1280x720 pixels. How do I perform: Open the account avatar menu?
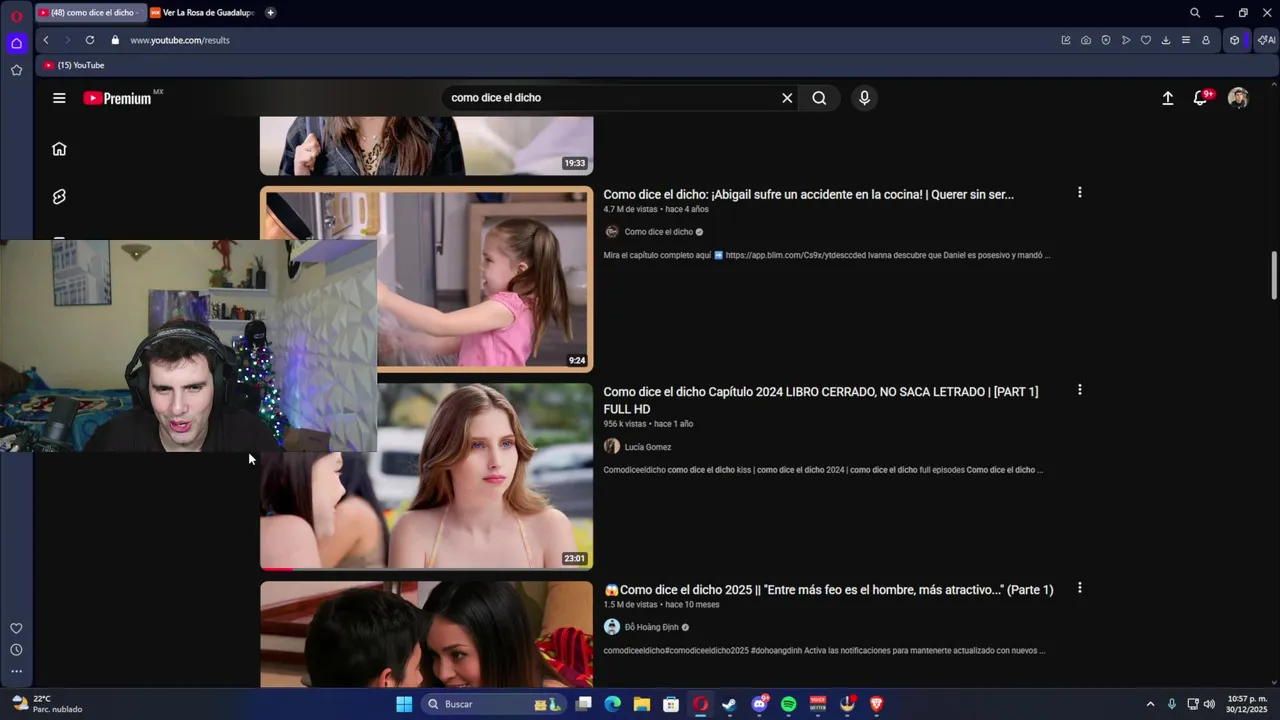click(1238, 98)
